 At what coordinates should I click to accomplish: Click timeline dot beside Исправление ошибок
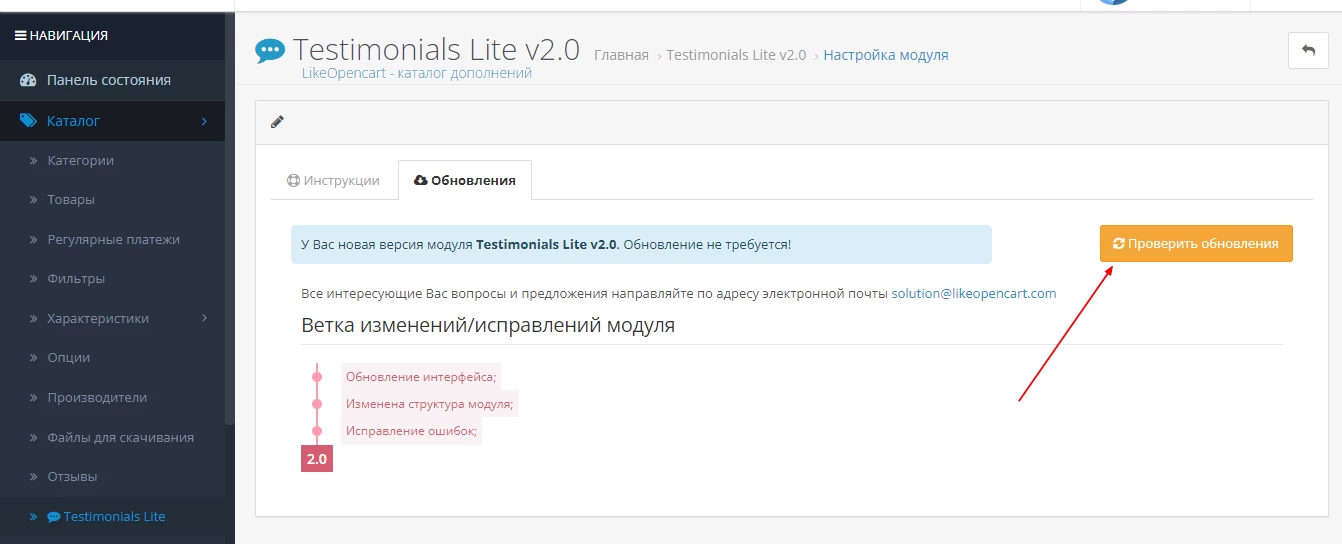click(317, 431)
